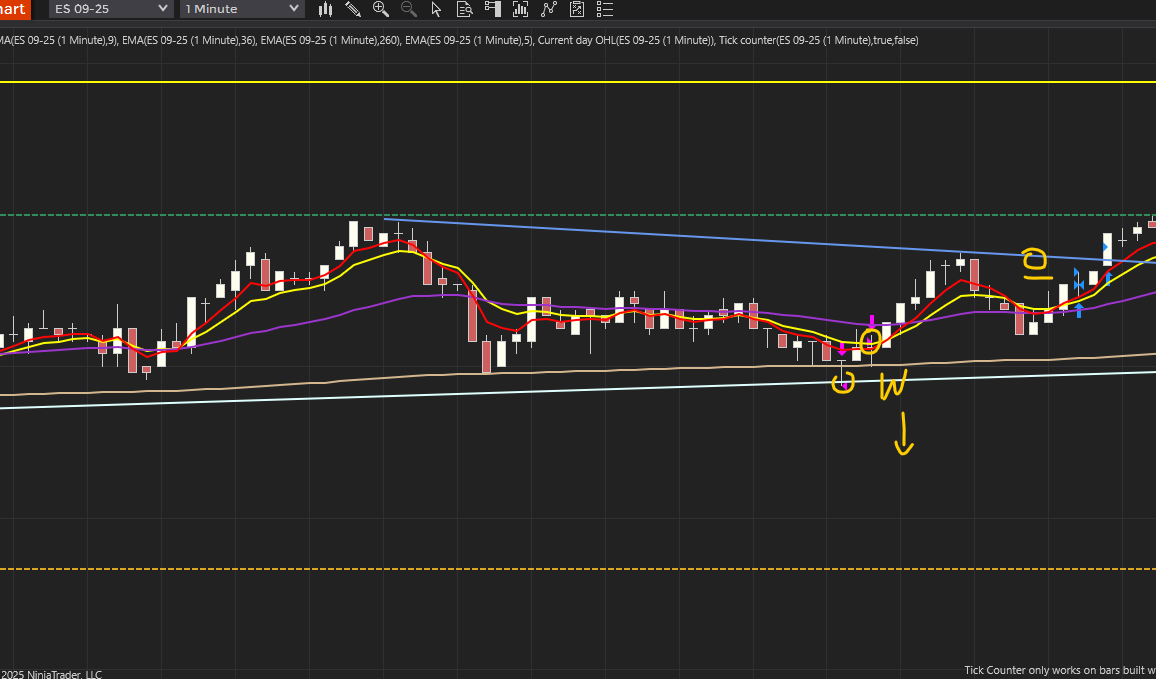This screenshot has width=1156, height=679.
Task: Click the EMA 36 indicator label text
Action: 188,41
